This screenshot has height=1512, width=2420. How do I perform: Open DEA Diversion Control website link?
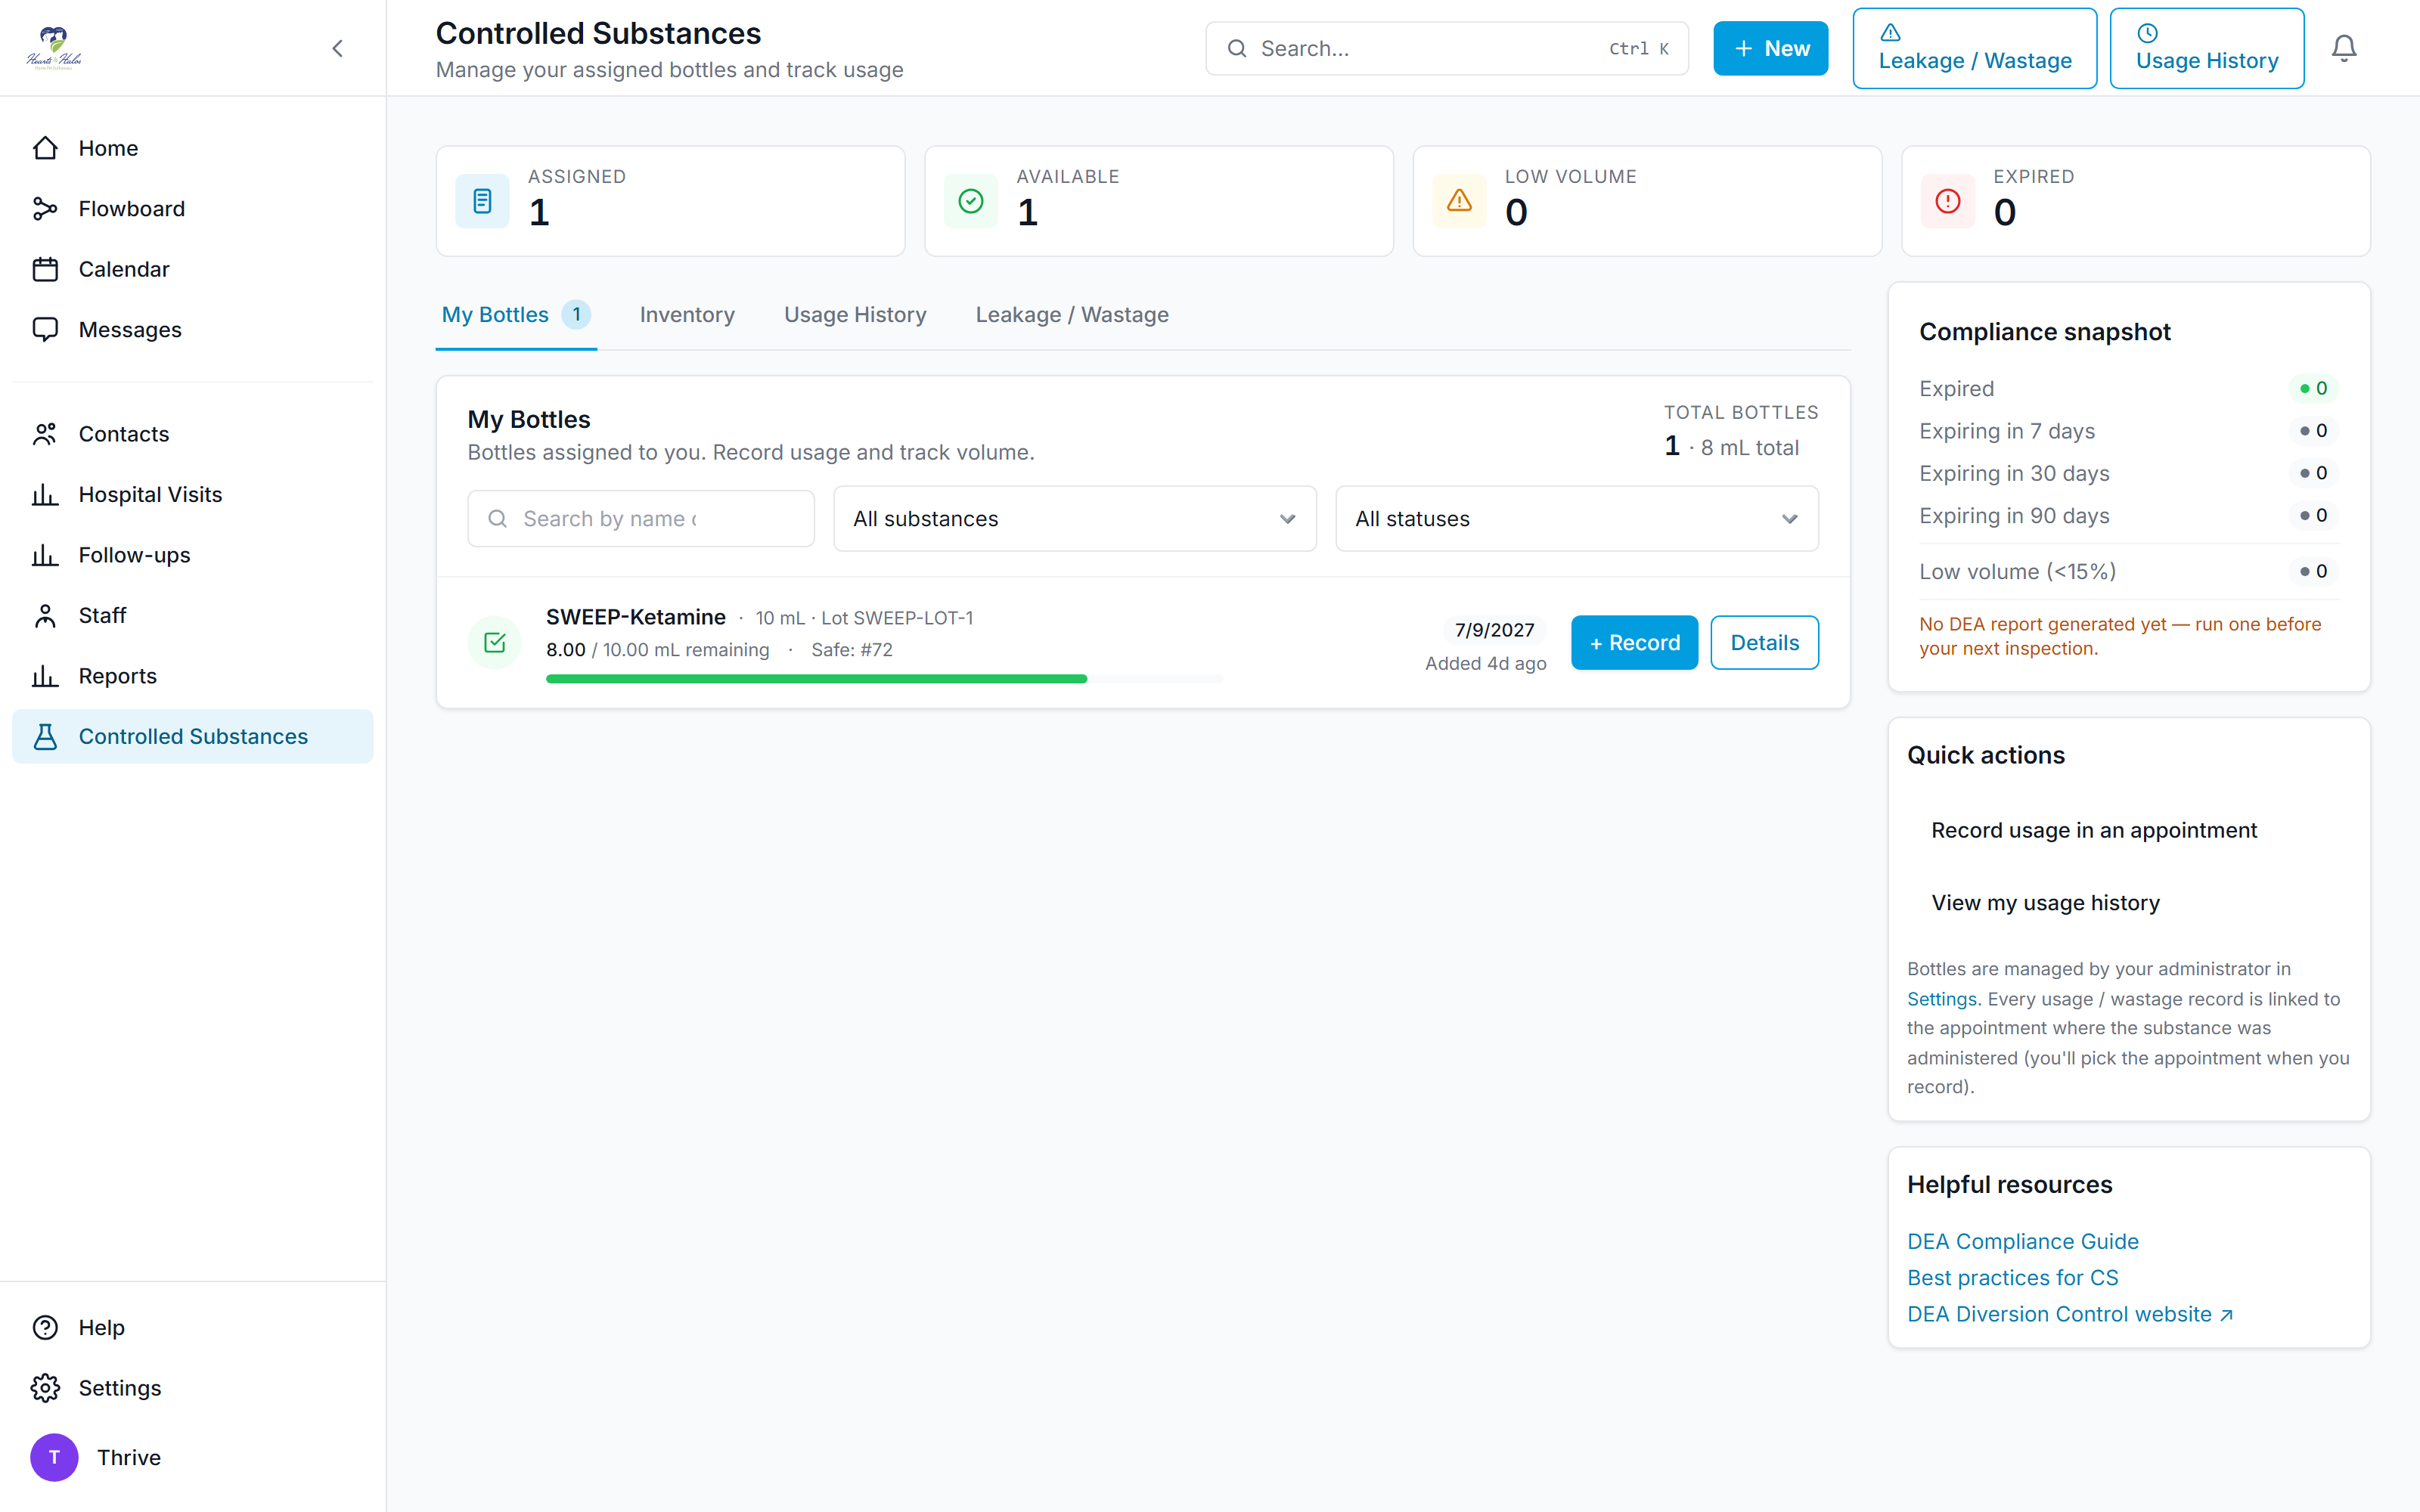[2070, 1314]
